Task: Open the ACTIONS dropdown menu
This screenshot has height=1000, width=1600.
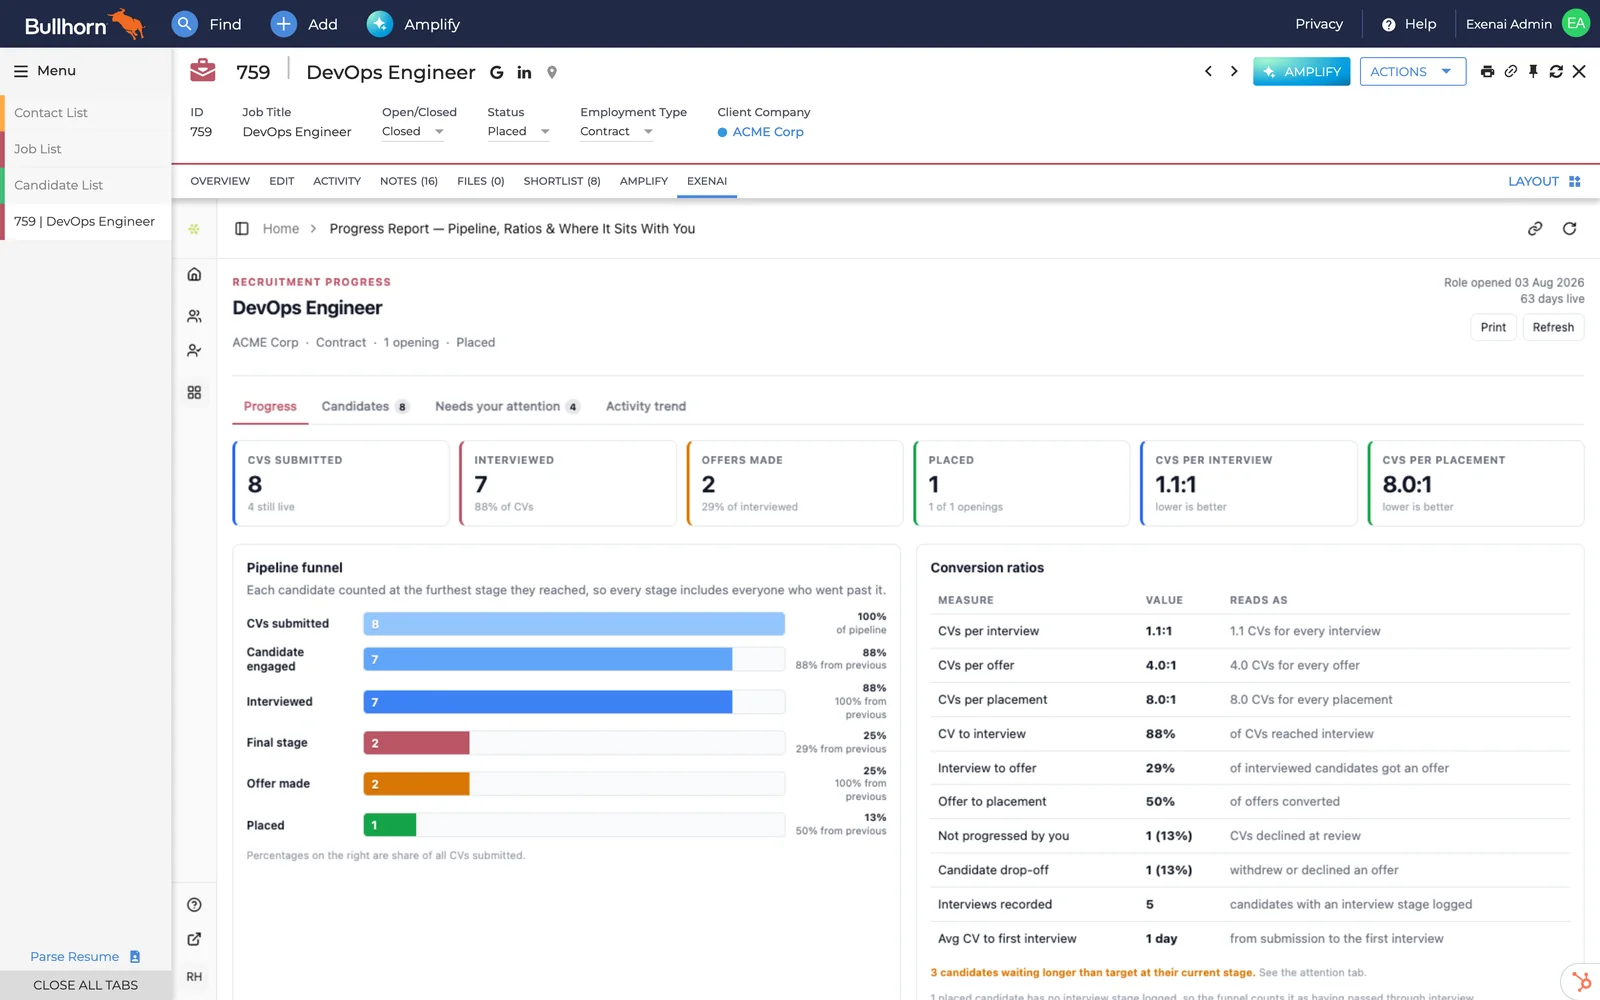Action: (1412, 72)
